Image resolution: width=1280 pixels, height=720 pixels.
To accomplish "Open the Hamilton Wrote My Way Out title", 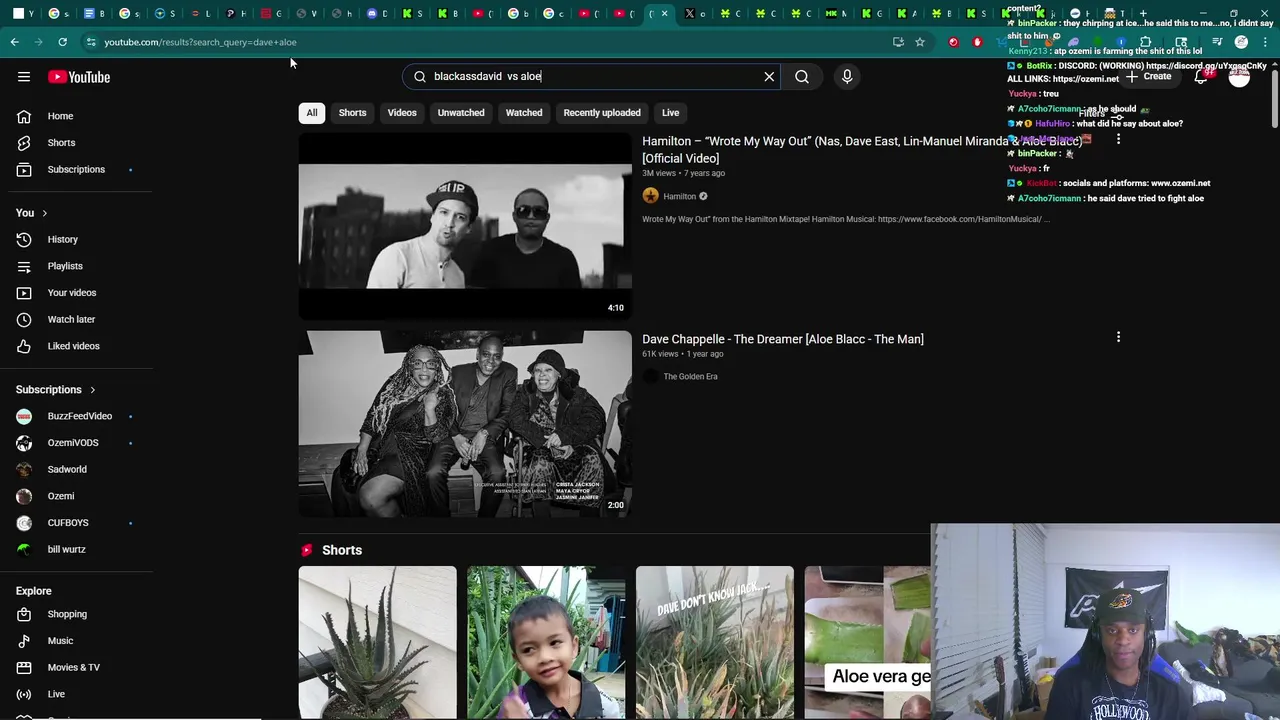I will 862,150.
